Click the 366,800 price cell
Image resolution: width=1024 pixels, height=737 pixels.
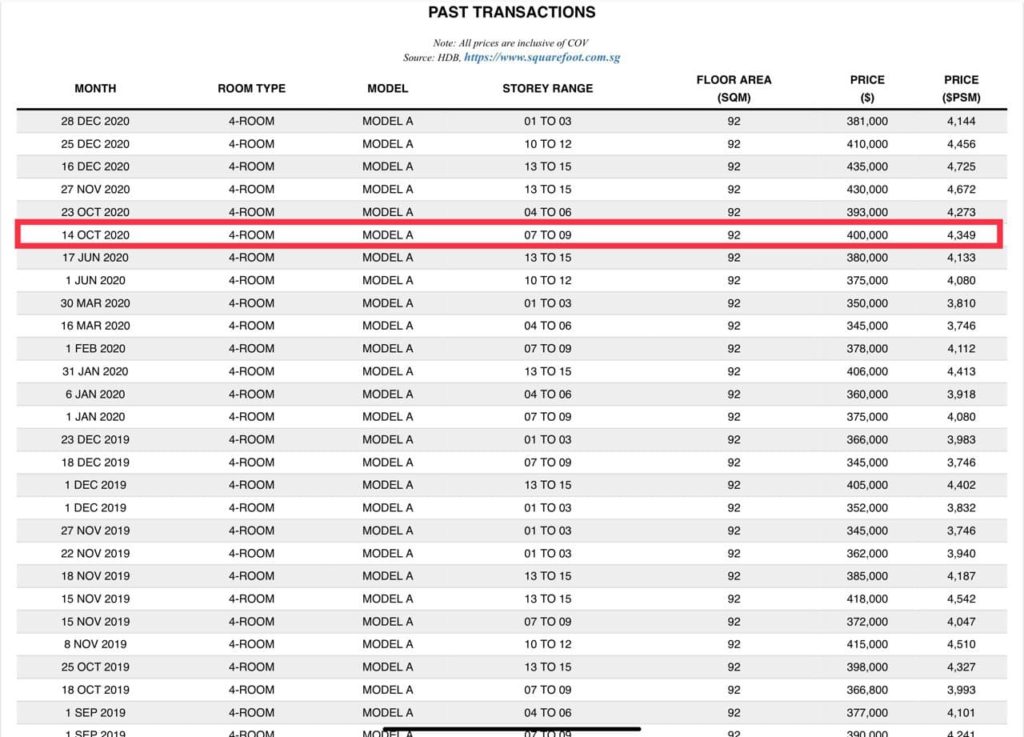point(866,690)
